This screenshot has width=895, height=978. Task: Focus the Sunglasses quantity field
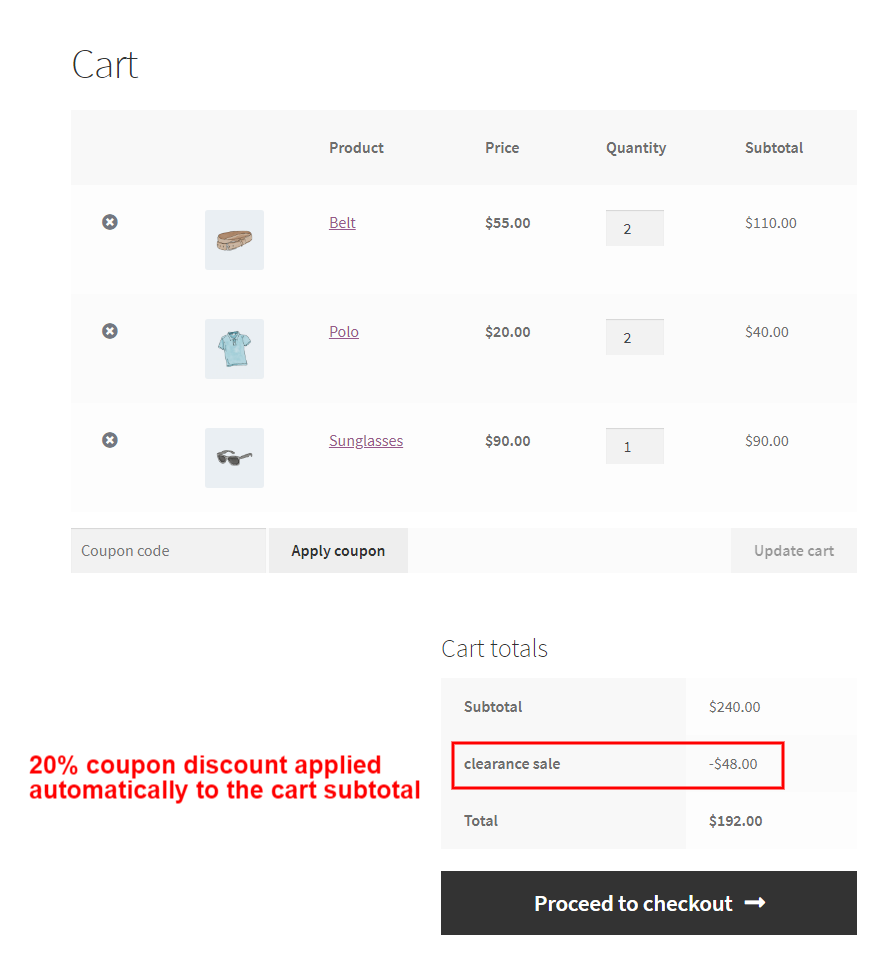pos(634,446)
